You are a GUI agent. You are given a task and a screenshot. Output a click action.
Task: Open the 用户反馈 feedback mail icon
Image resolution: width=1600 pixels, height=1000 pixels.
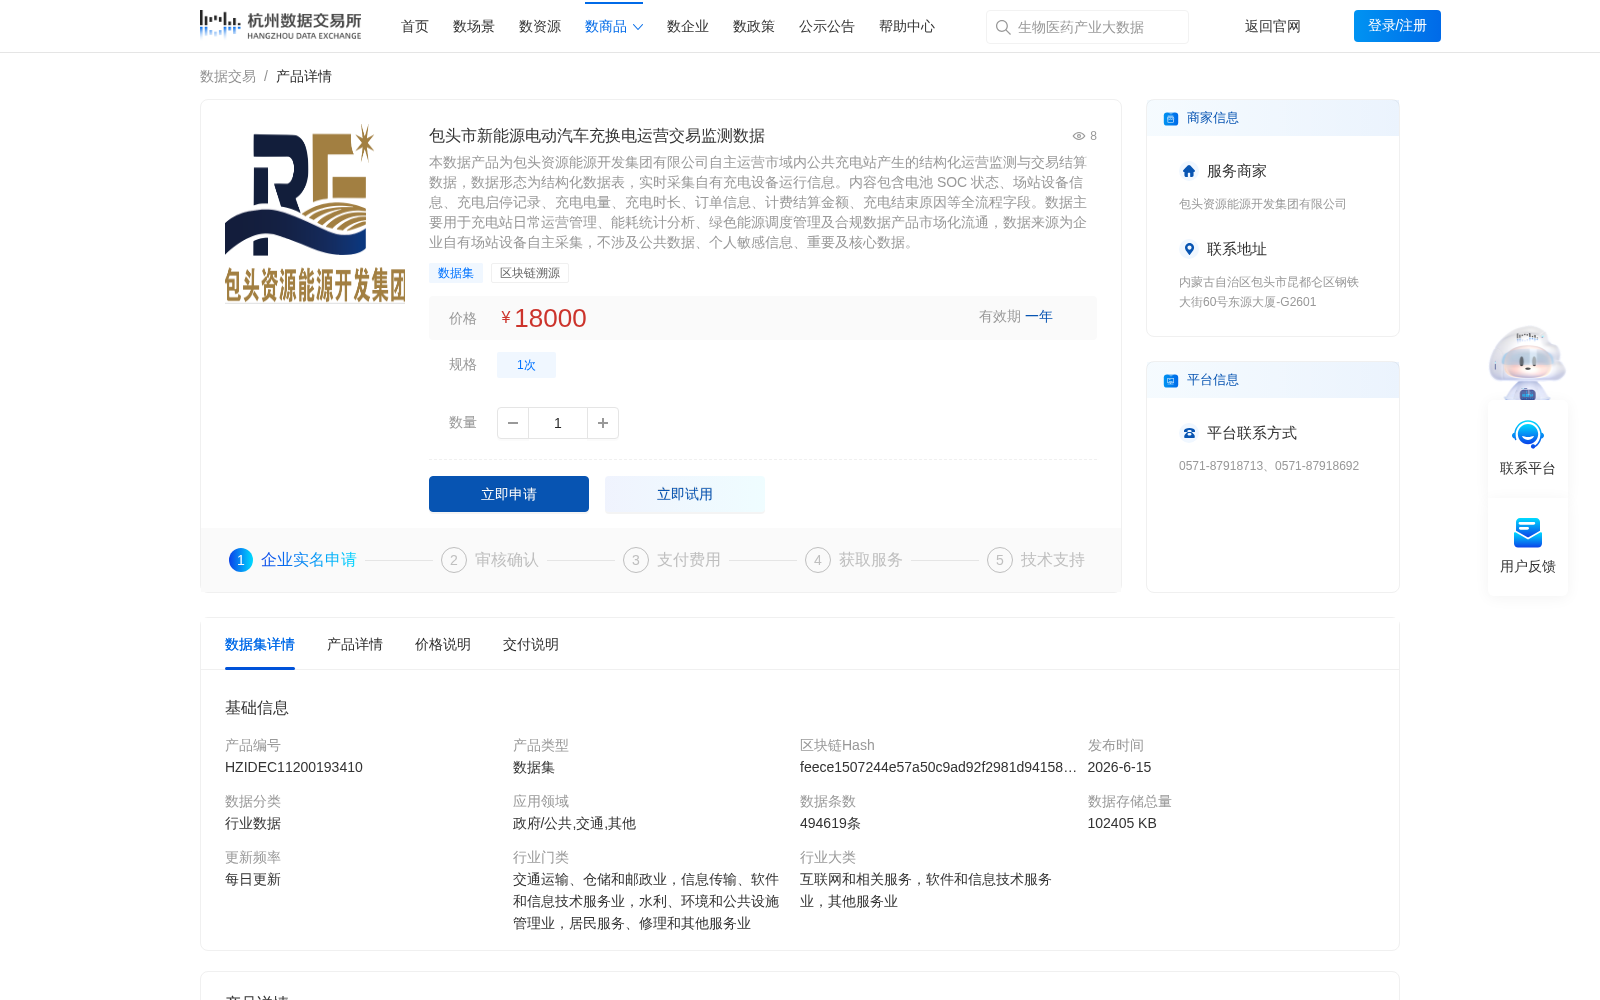(1528, 532)
